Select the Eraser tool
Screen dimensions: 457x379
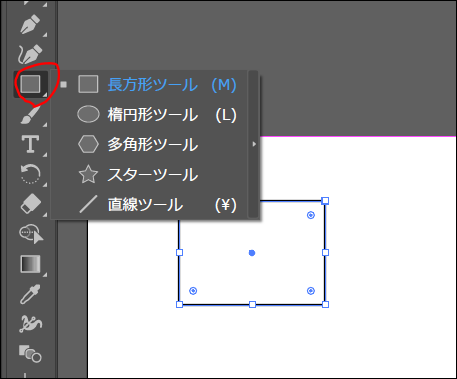[31, 203]
